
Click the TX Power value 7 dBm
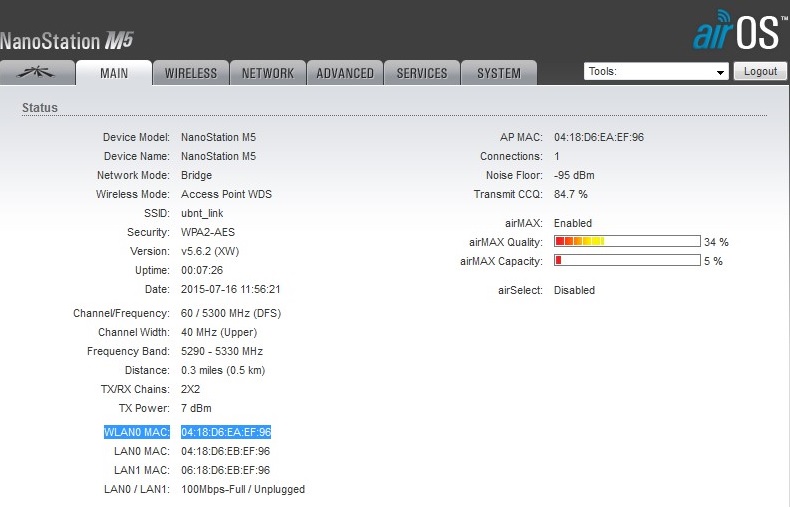196,408
